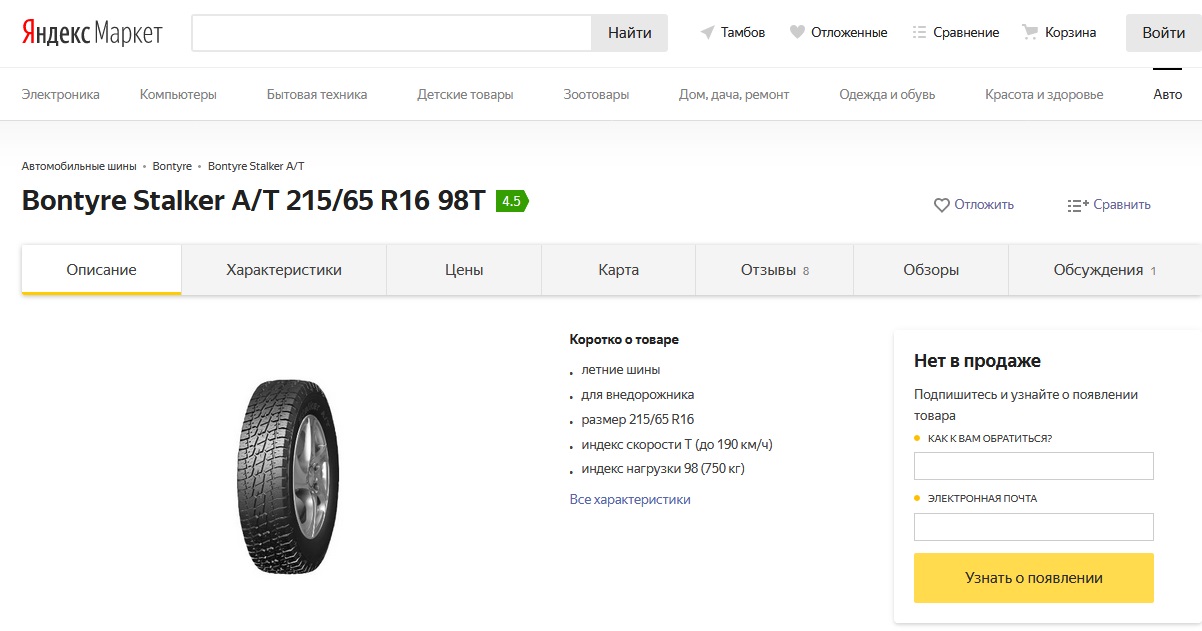The width and height of the screenshot is (1202, 631).
Task: Click the Bontyre breadcrumb link
Action: point(172,166)
